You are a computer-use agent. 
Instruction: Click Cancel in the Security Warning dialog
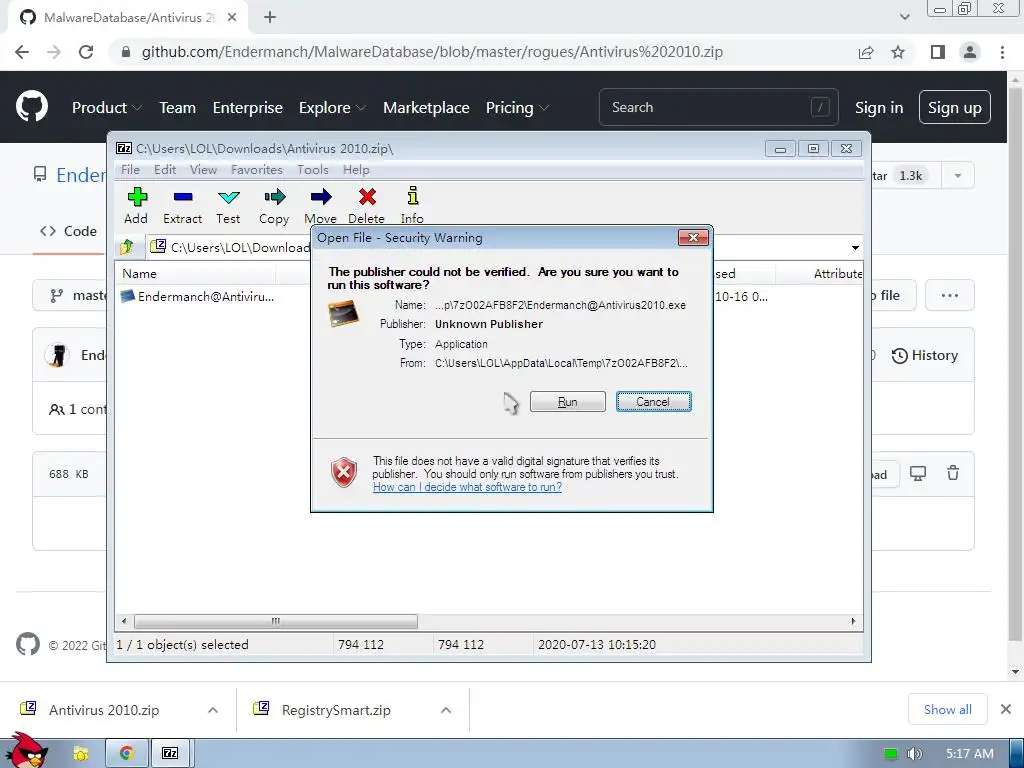[653, 402]
